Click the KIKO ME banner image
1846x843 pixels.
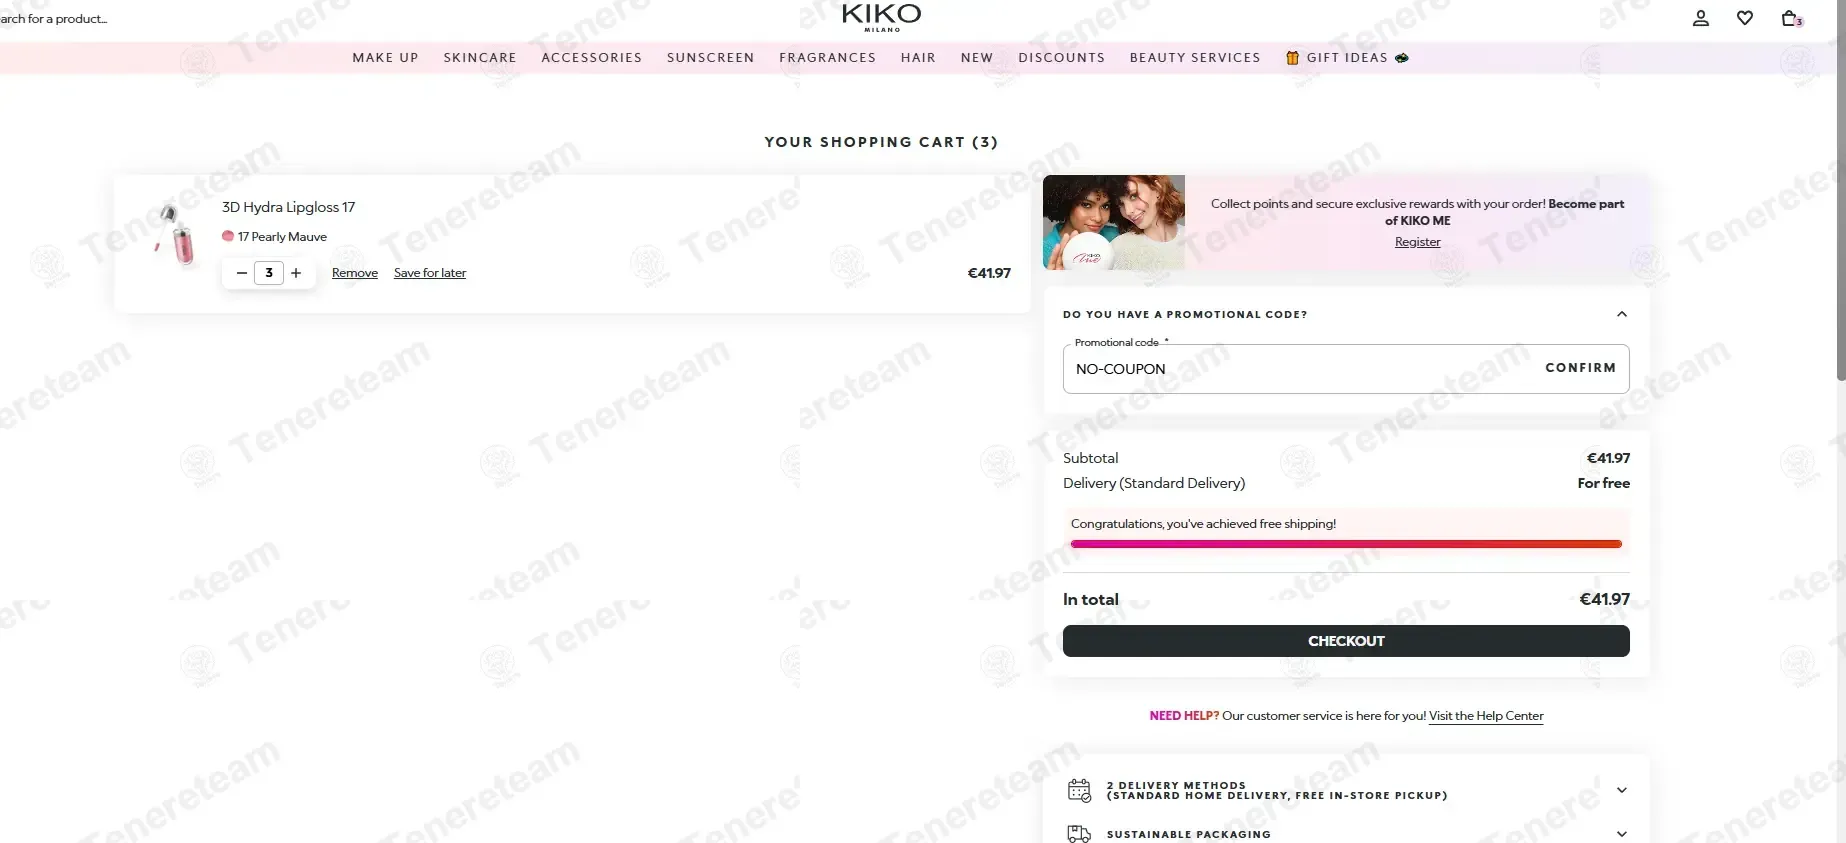tap(1114, 222)
